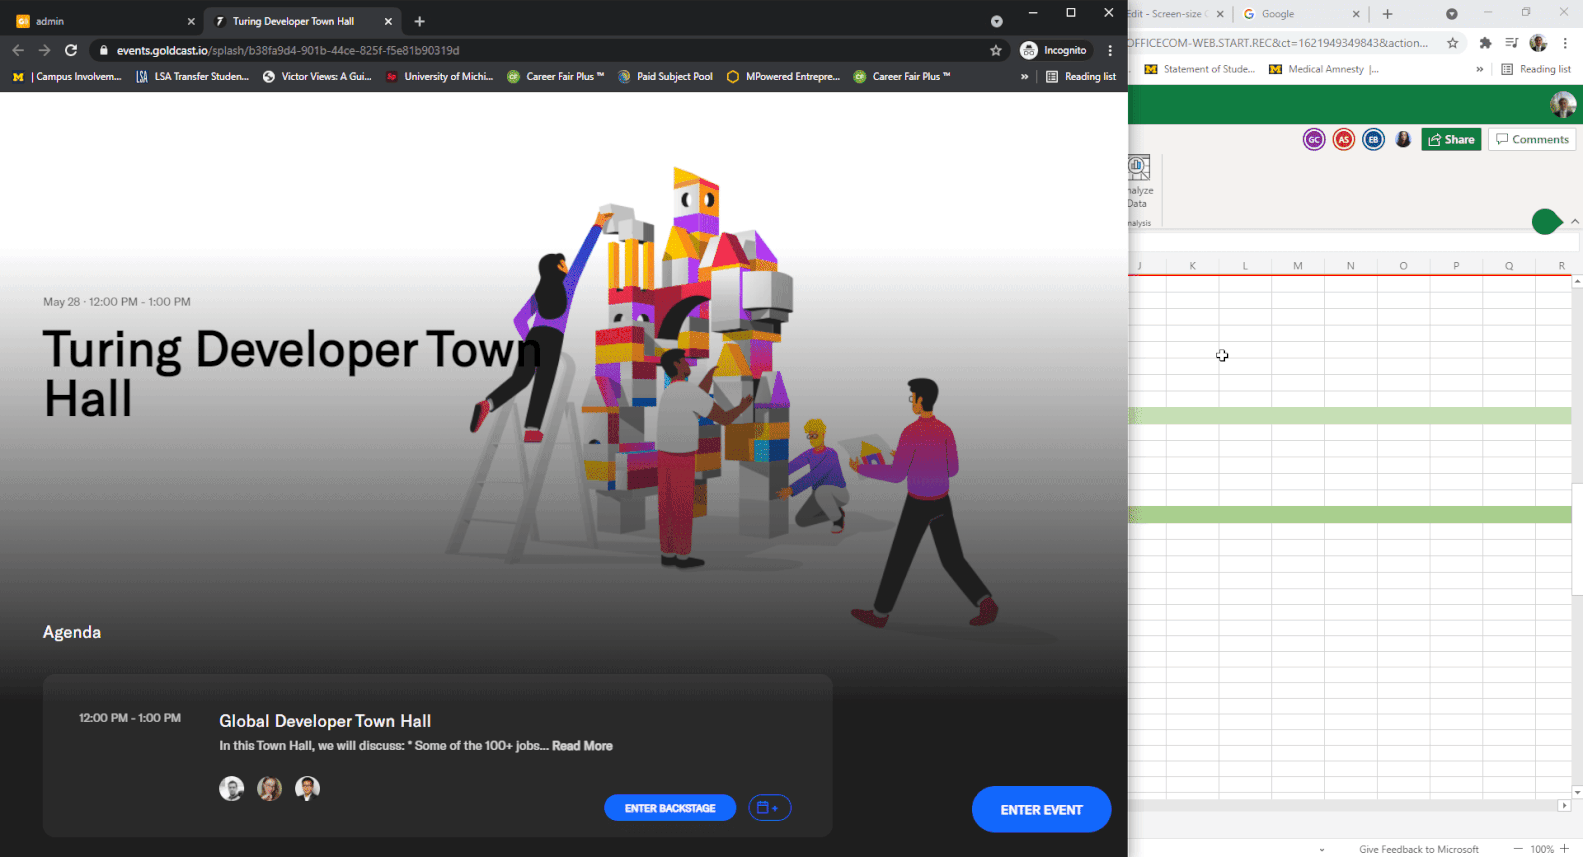The width and height of the screenshot is (1583, 857).
Task: Open the Global Developer Town Hall session title
Action: pyautogui.click(x=325, y=721)
